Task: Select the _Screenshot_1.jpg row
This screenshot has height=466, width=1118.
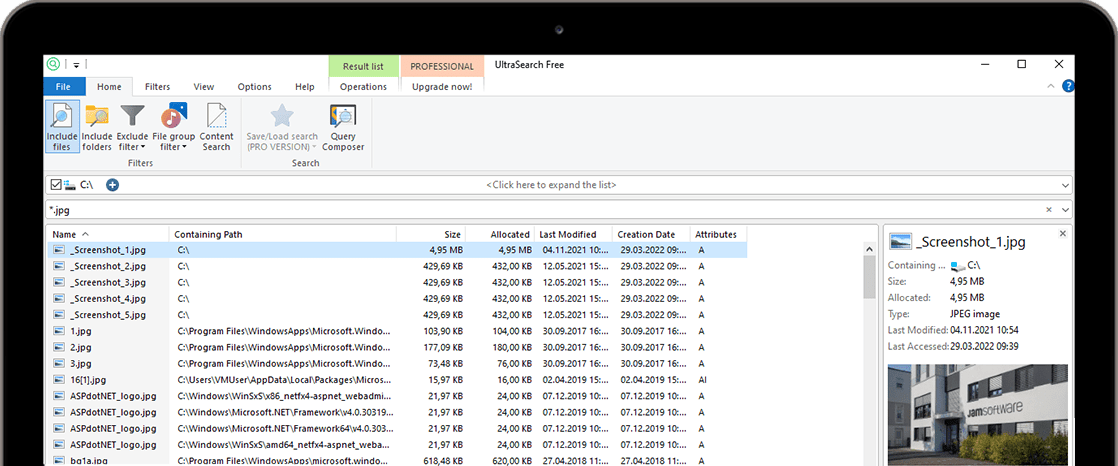Action: [398, 250]
